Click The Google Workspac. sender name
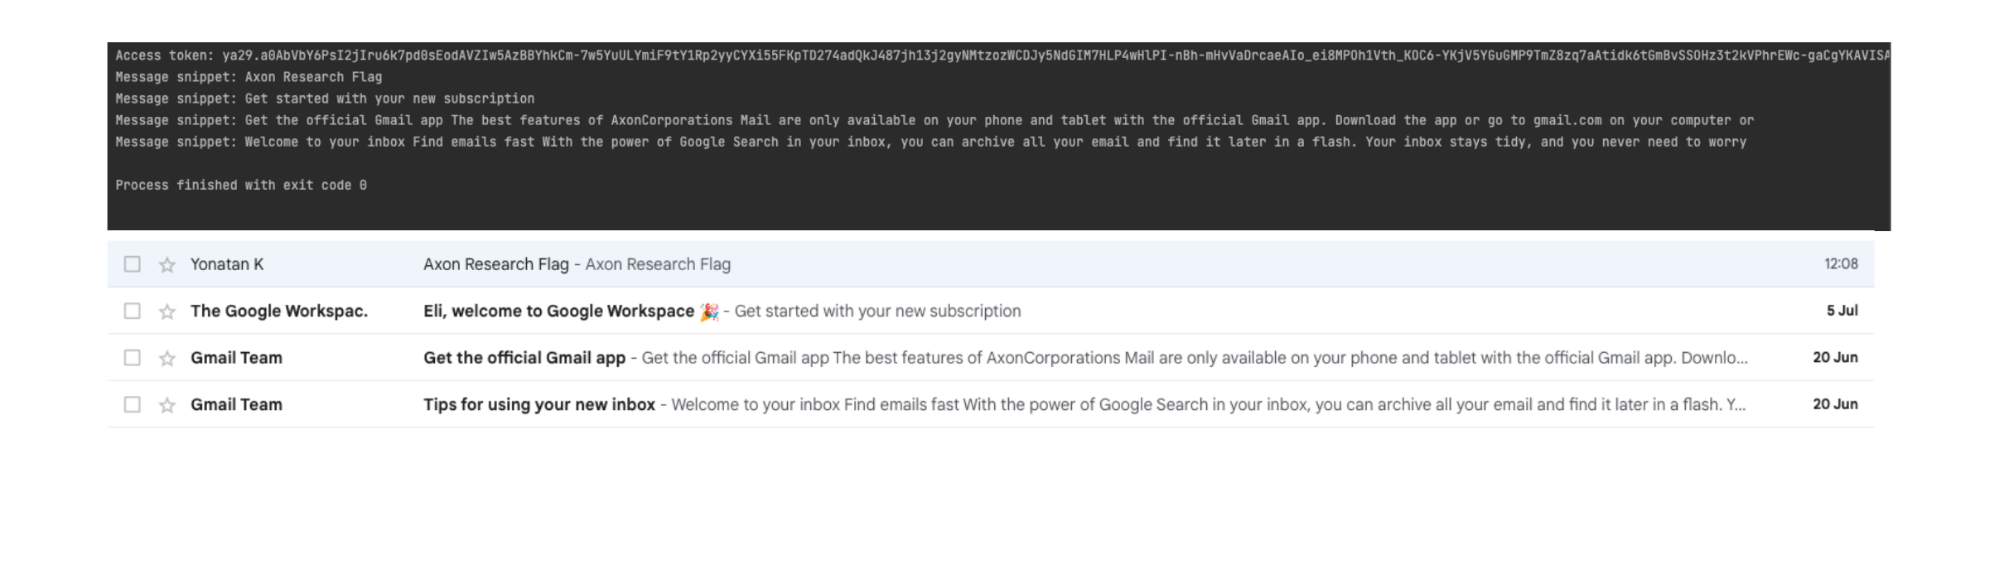Screen dimensions: 1999x570 (279, 311)
